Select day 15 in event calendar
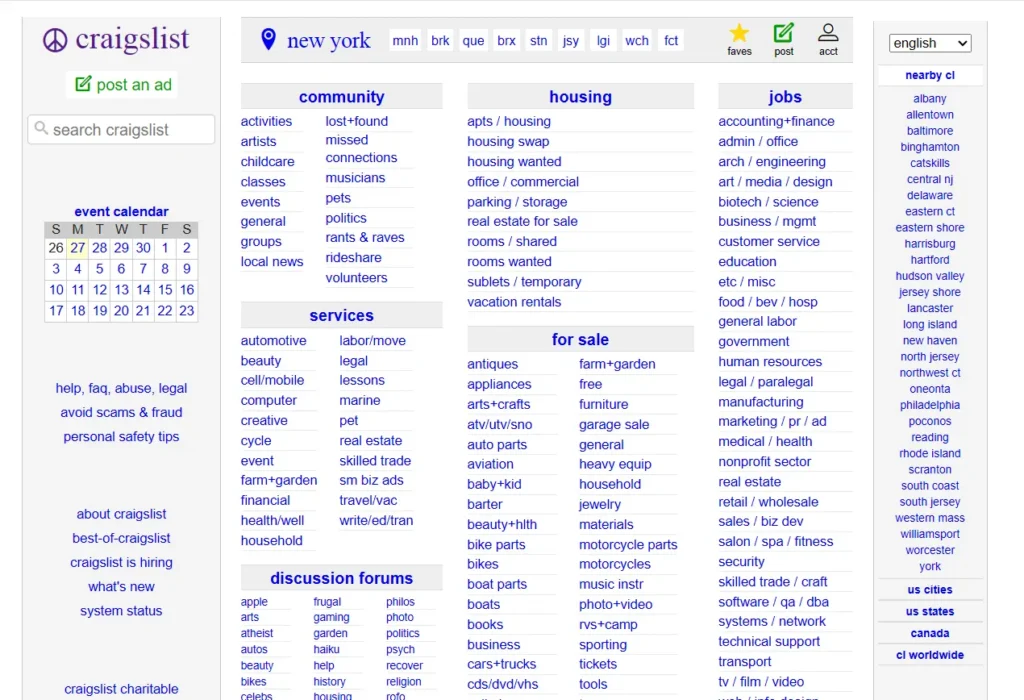Viewport: 1024px width, 700px height. tap(165, 290)
